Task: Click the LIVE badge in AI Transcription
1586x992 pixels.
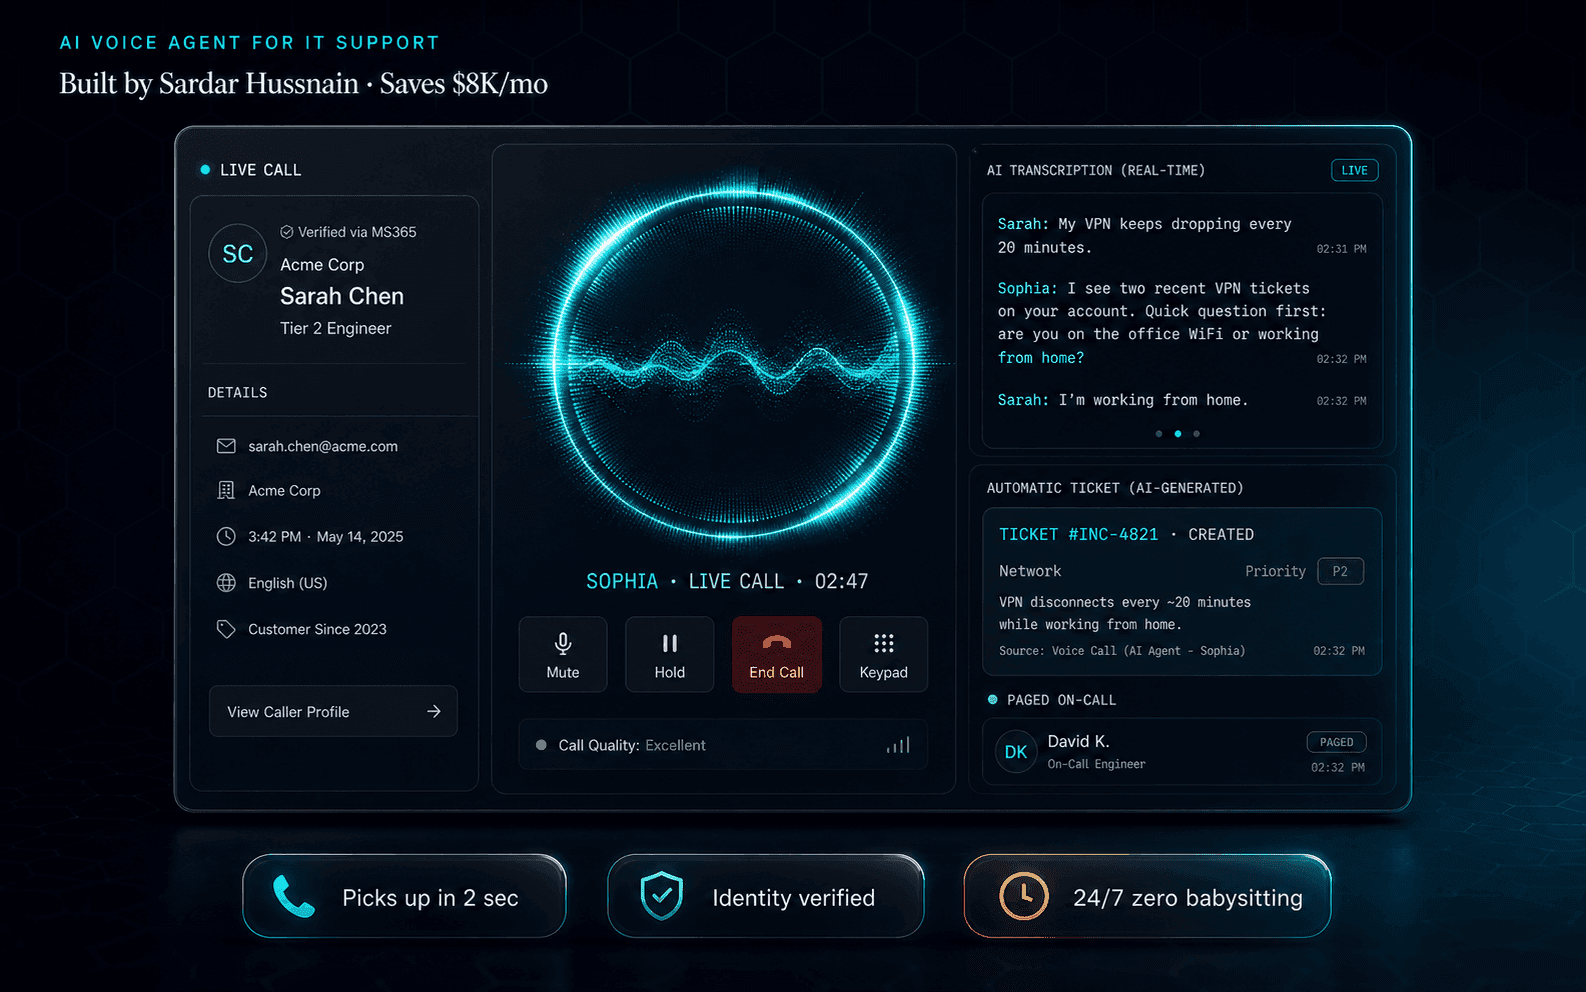Action: (1355, 170)
